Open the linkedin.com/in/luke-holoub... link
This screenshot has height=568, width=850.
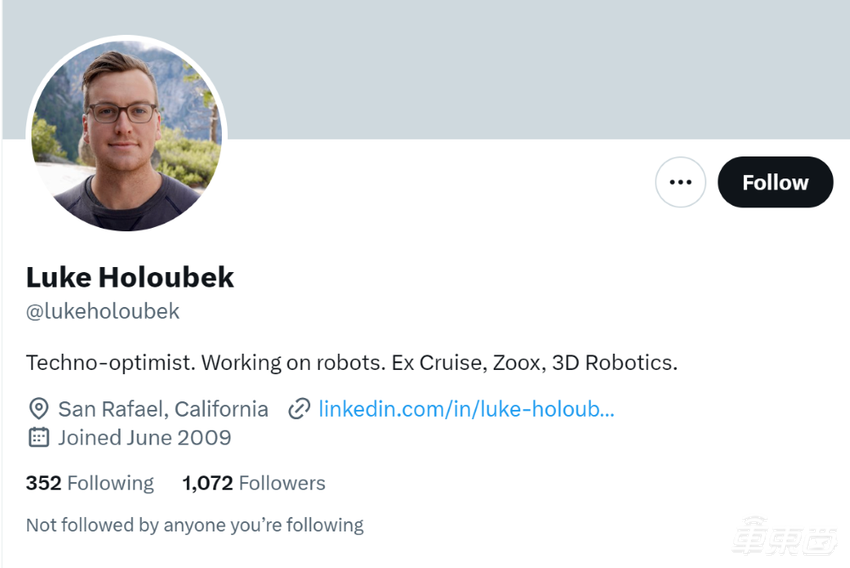tap(466, 409)
